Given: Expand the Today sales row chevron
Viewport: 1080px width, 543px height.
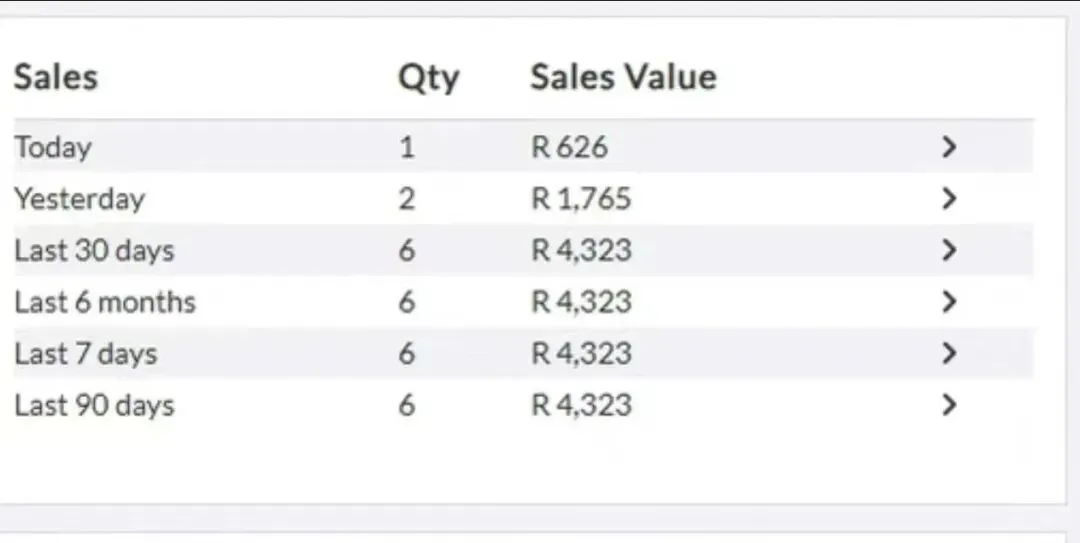Looking at the screenshot, I should [949, 147].
